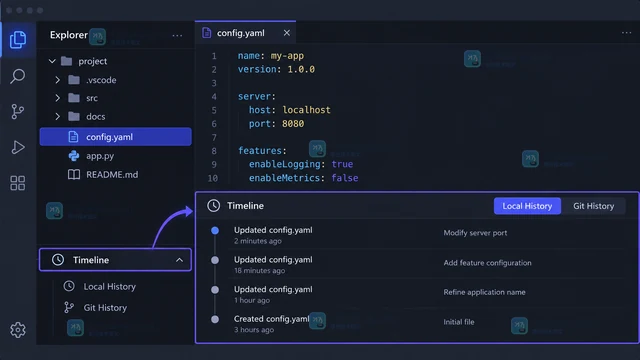
Task: Click the Timeline panel clock icon
Action: point(213,206)
